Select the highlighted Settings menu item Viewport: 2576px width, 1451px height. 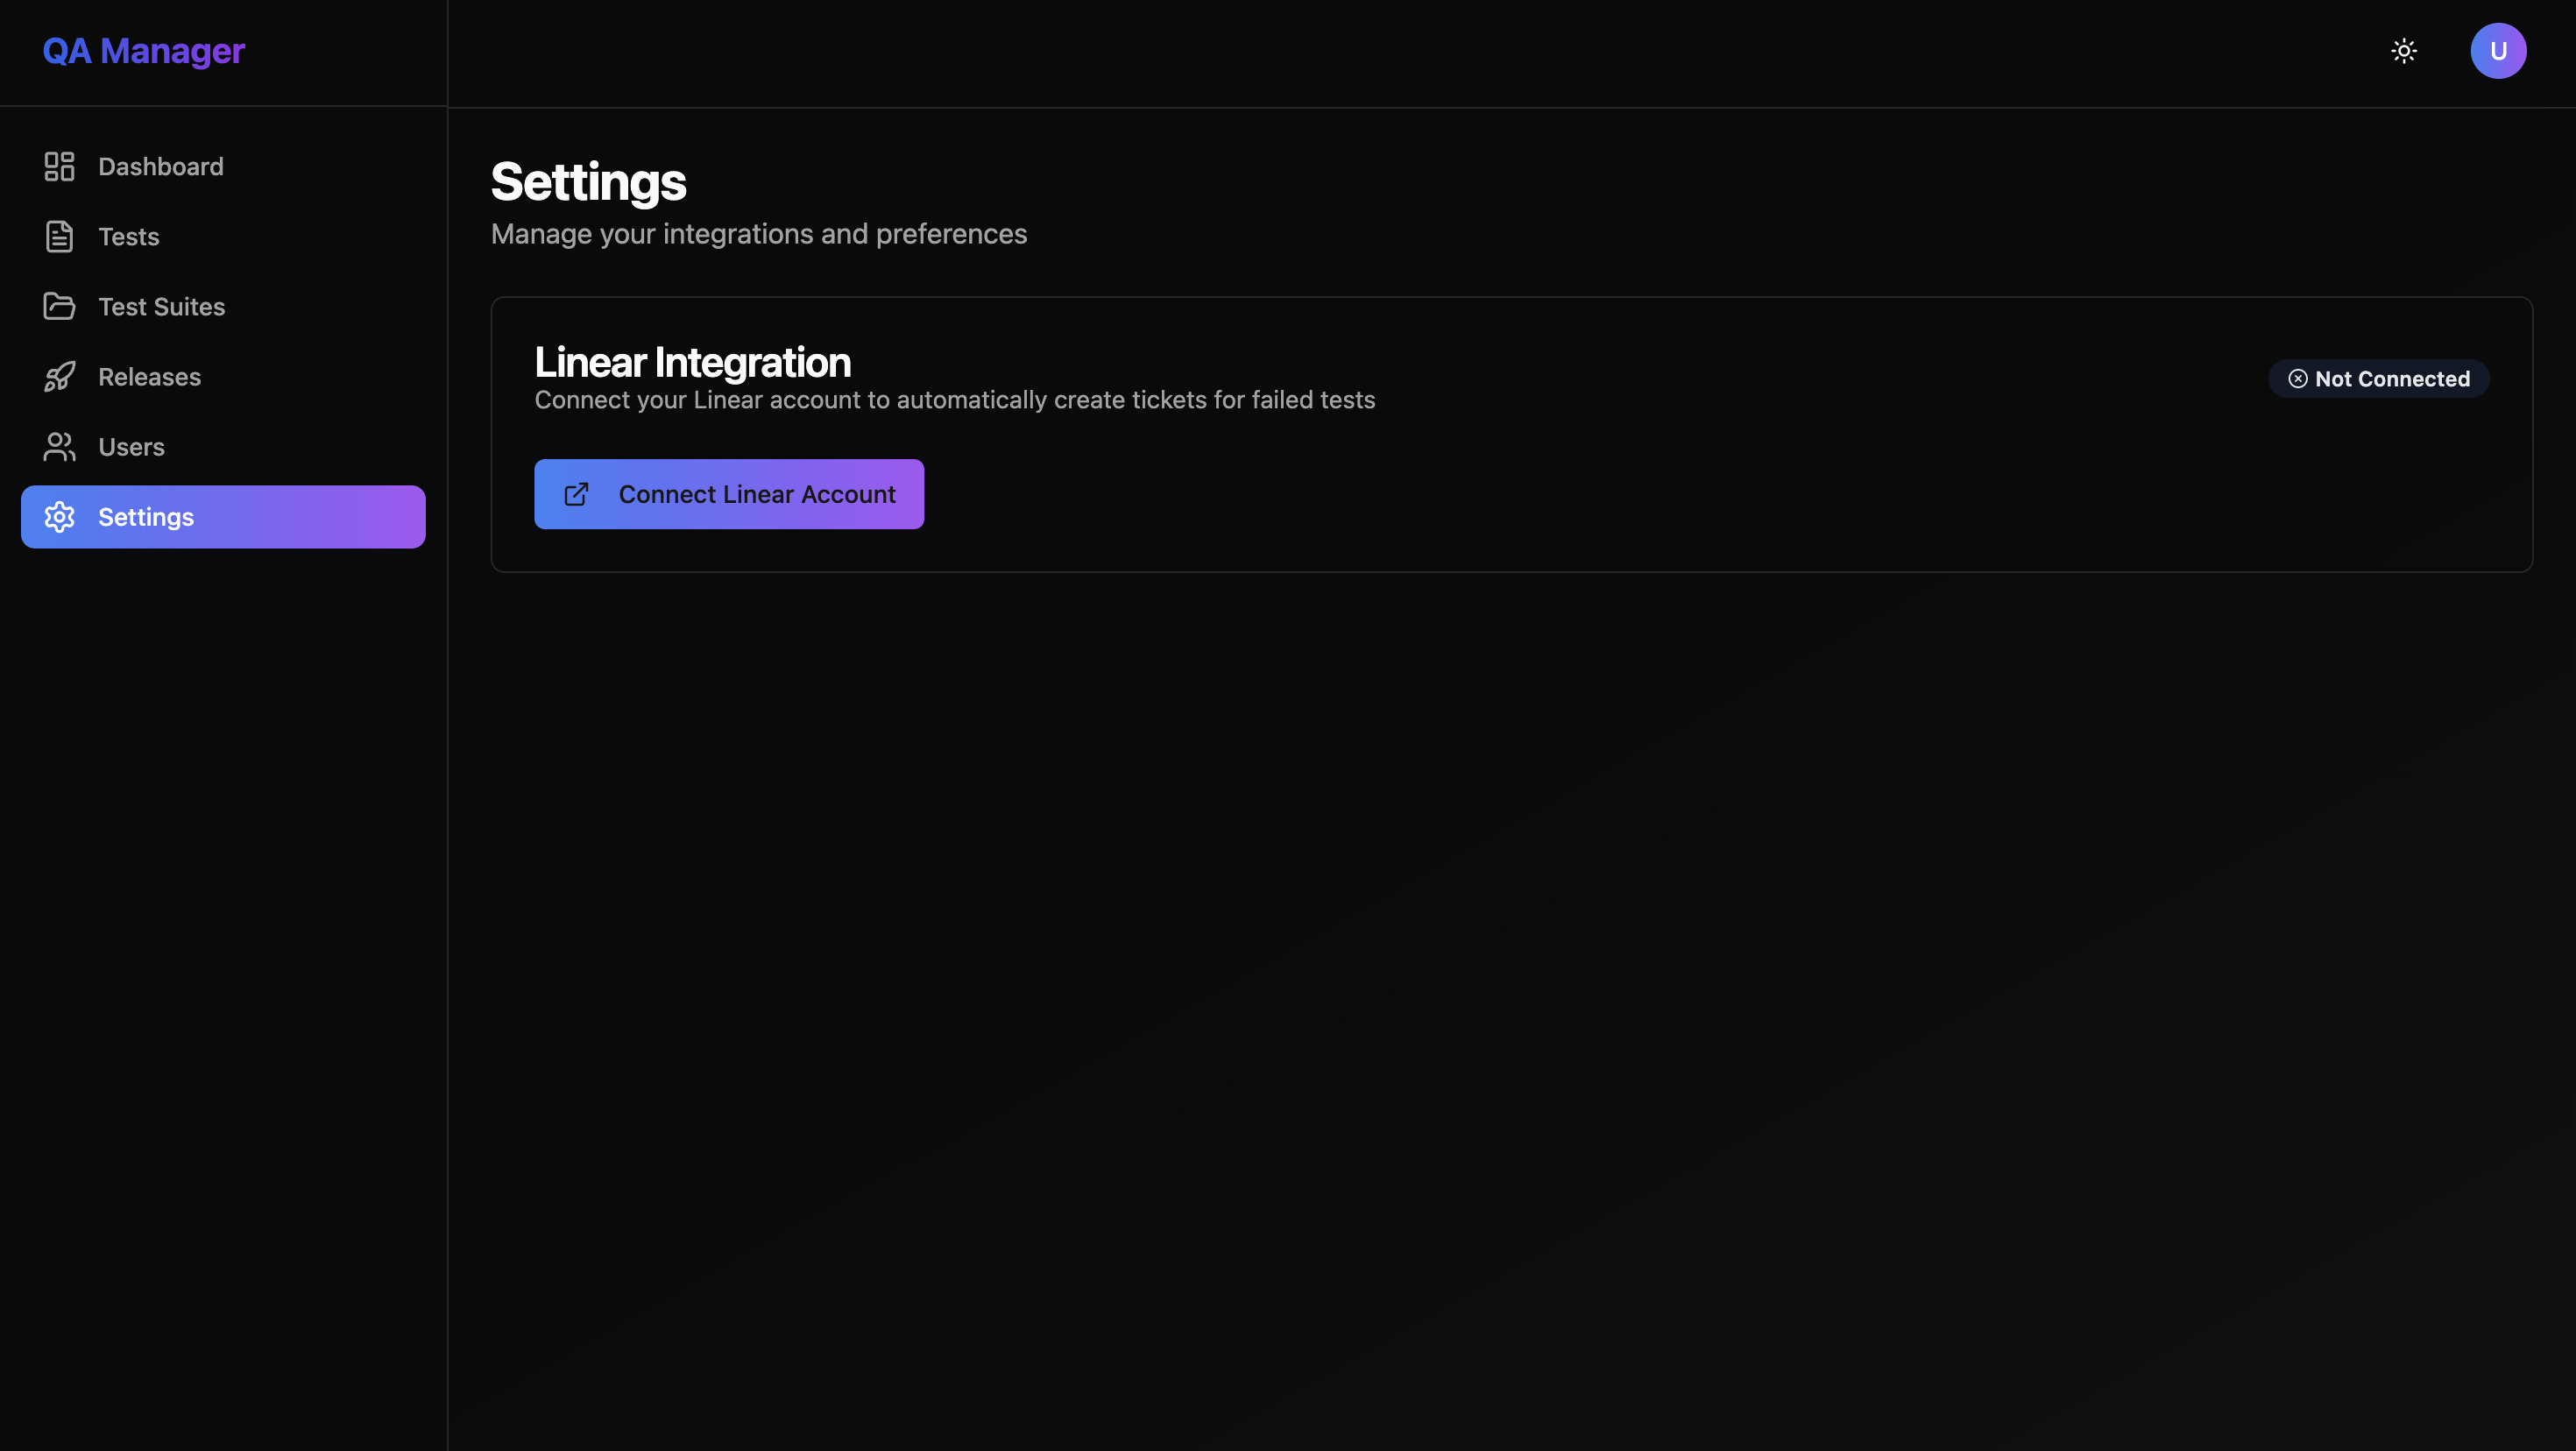click(x=223, y=517)
